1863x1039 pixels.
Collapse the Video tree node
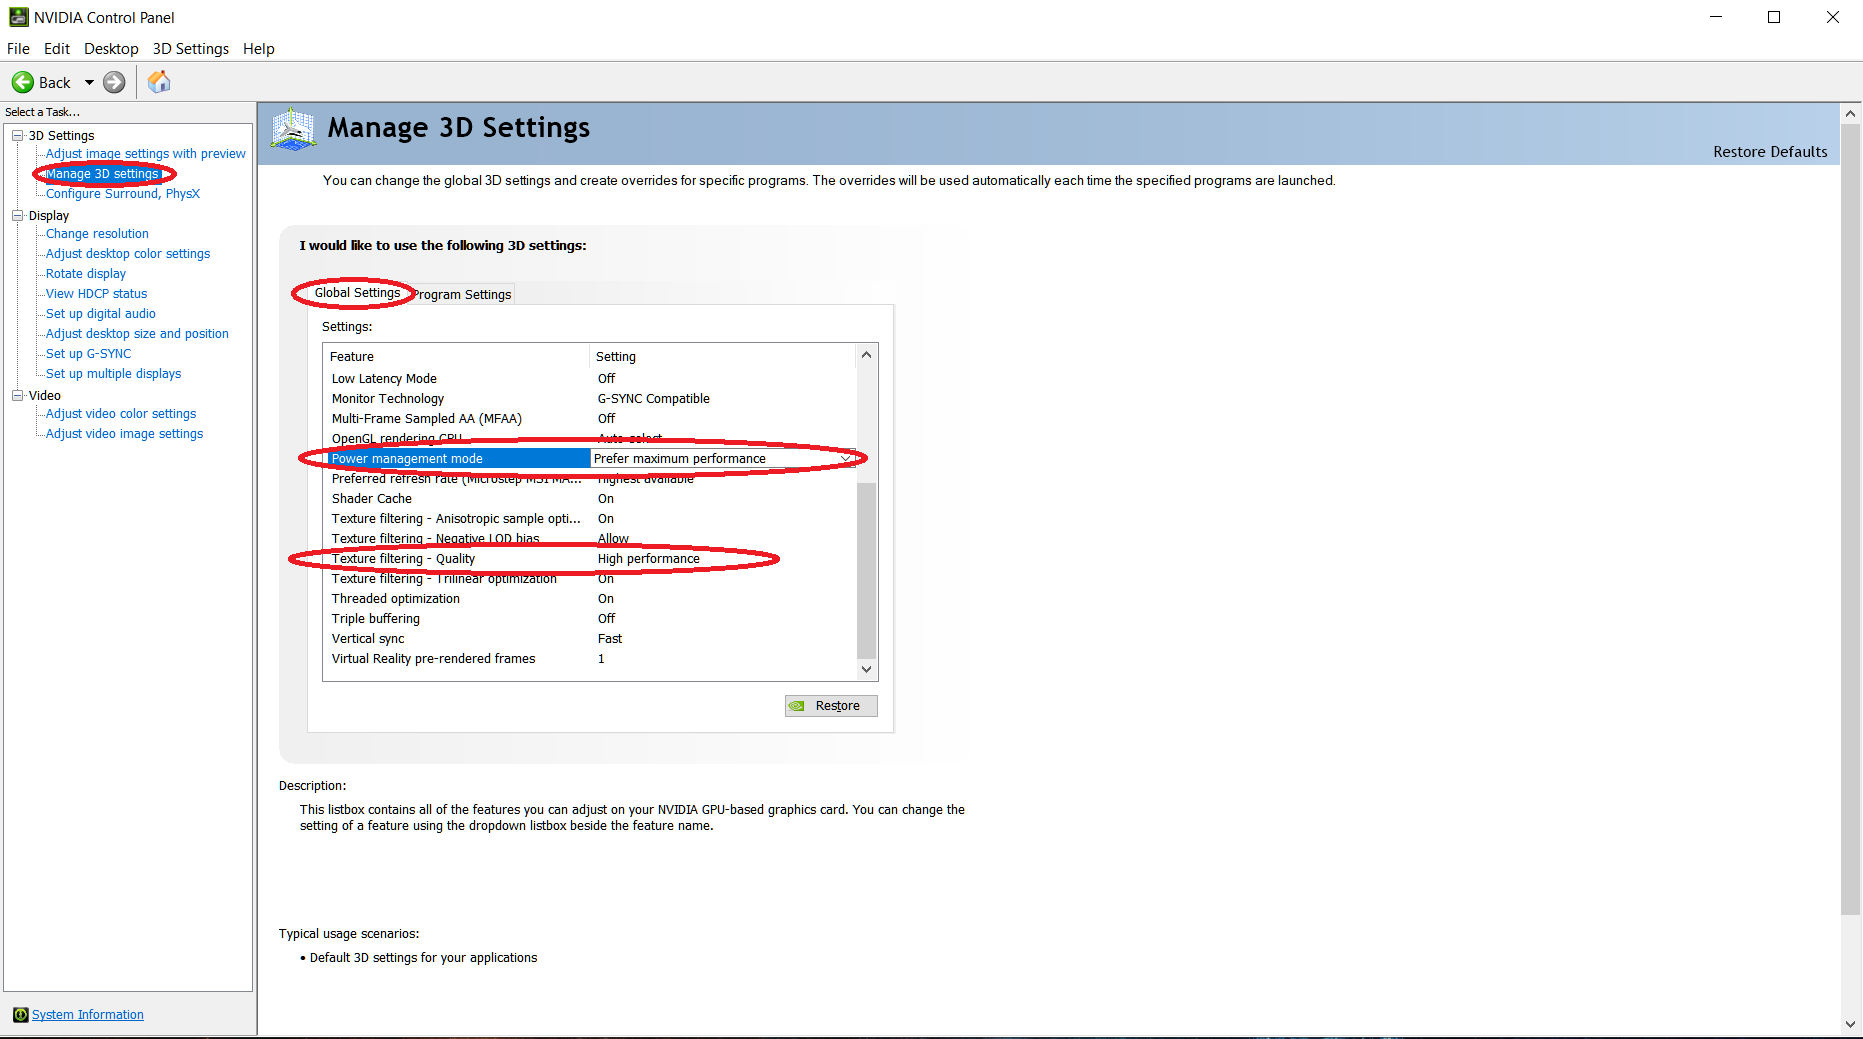click(17, 395)
